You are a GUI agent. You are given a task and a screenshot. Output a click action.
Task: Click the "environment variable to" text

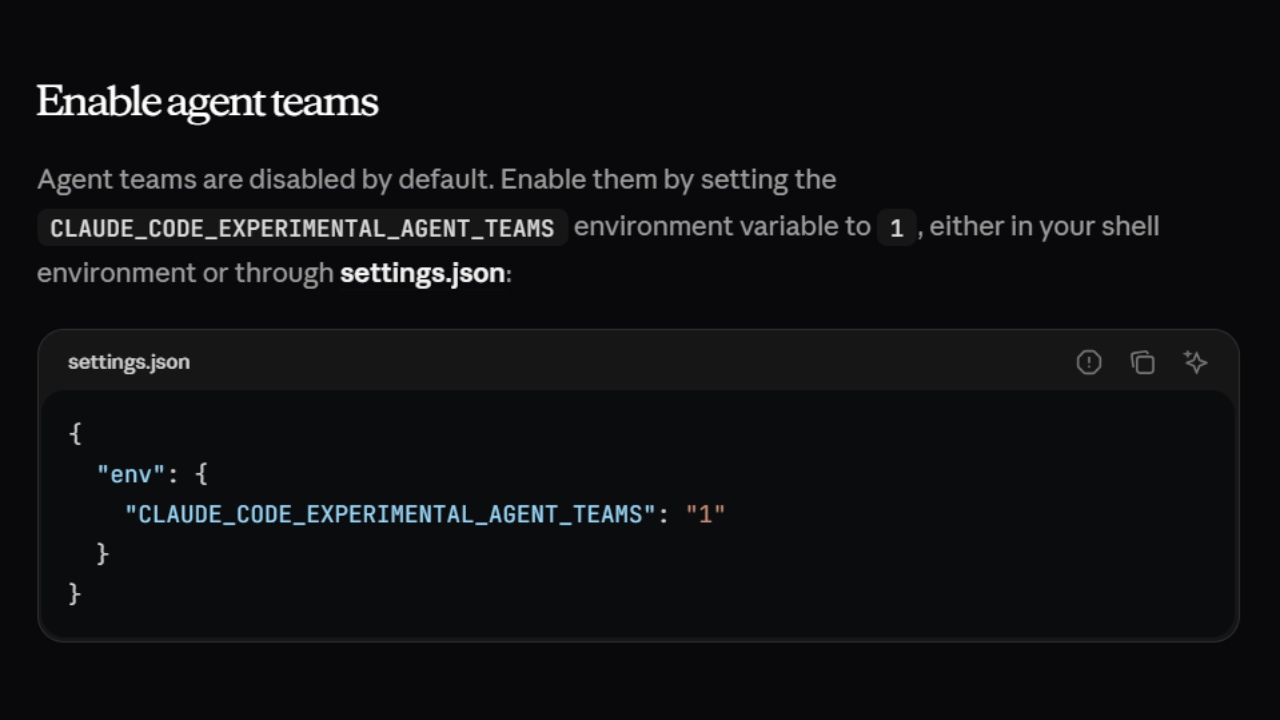722,227
